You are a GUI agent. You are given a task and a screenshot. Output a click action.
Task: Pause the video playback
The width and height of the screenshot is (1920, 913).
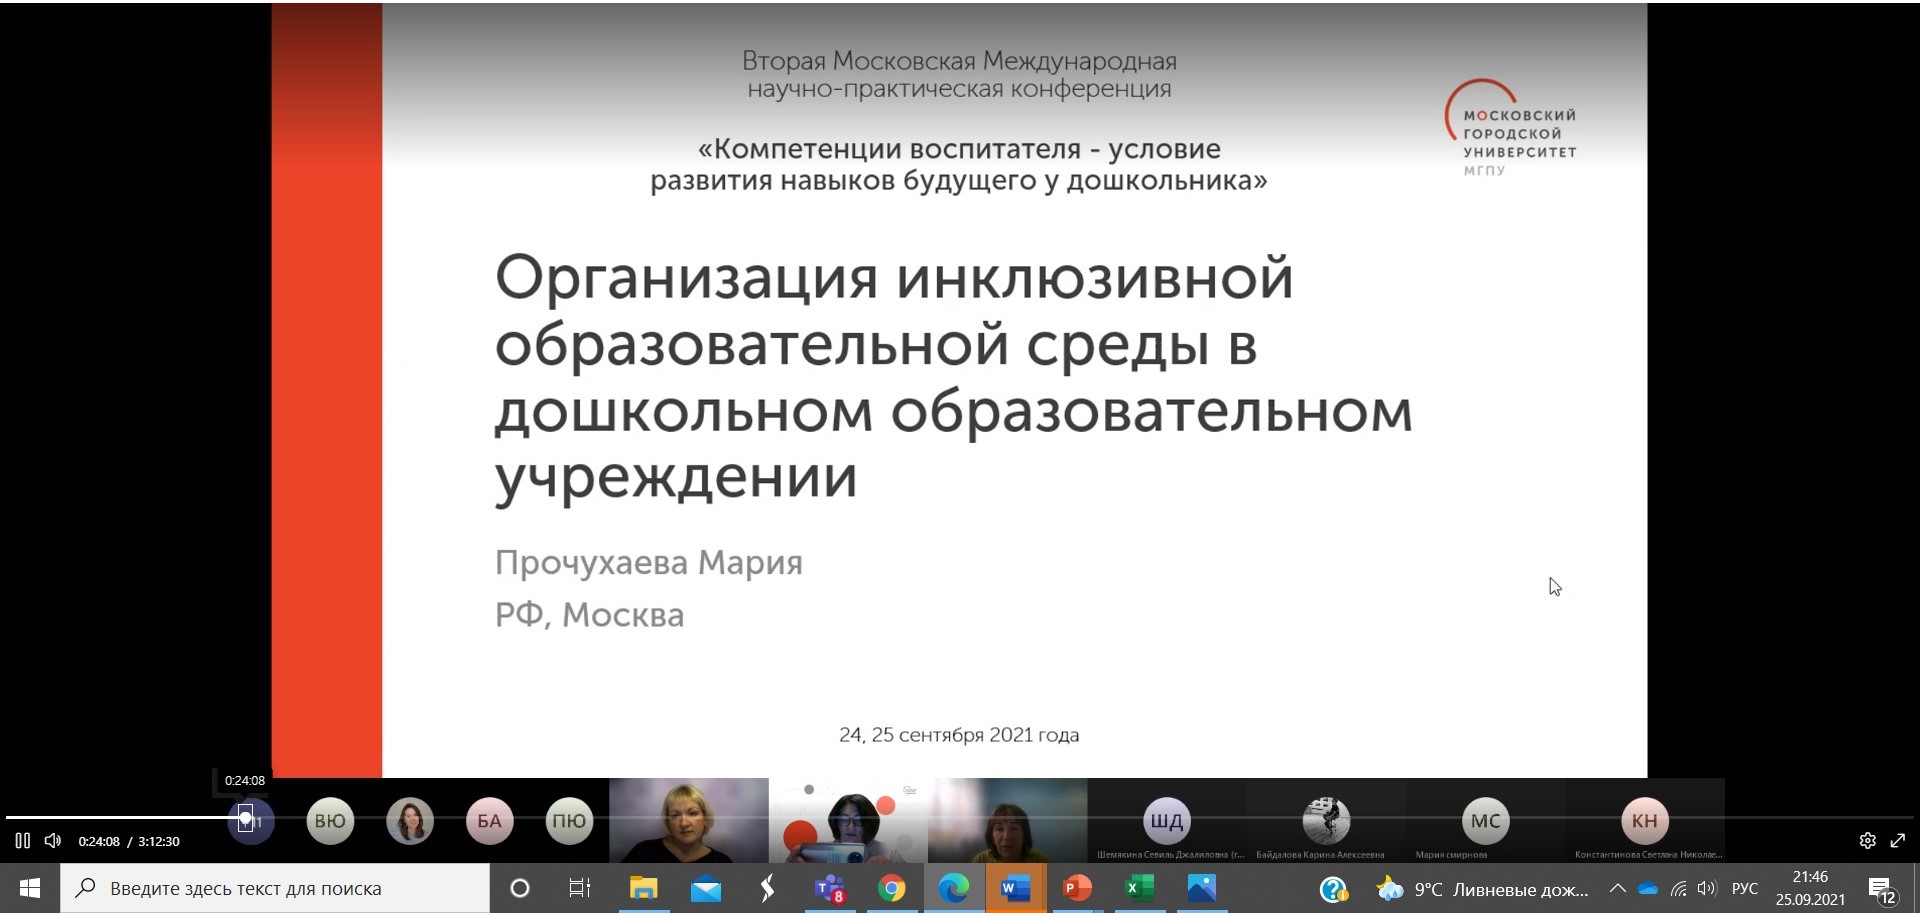[x=22, y=841]
